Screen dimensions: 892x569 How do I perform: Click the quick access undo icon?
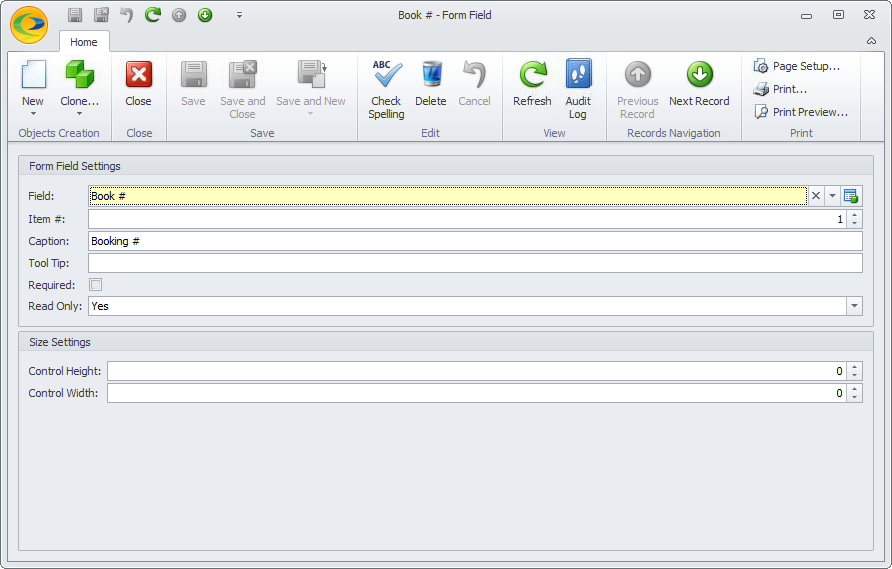127,15
